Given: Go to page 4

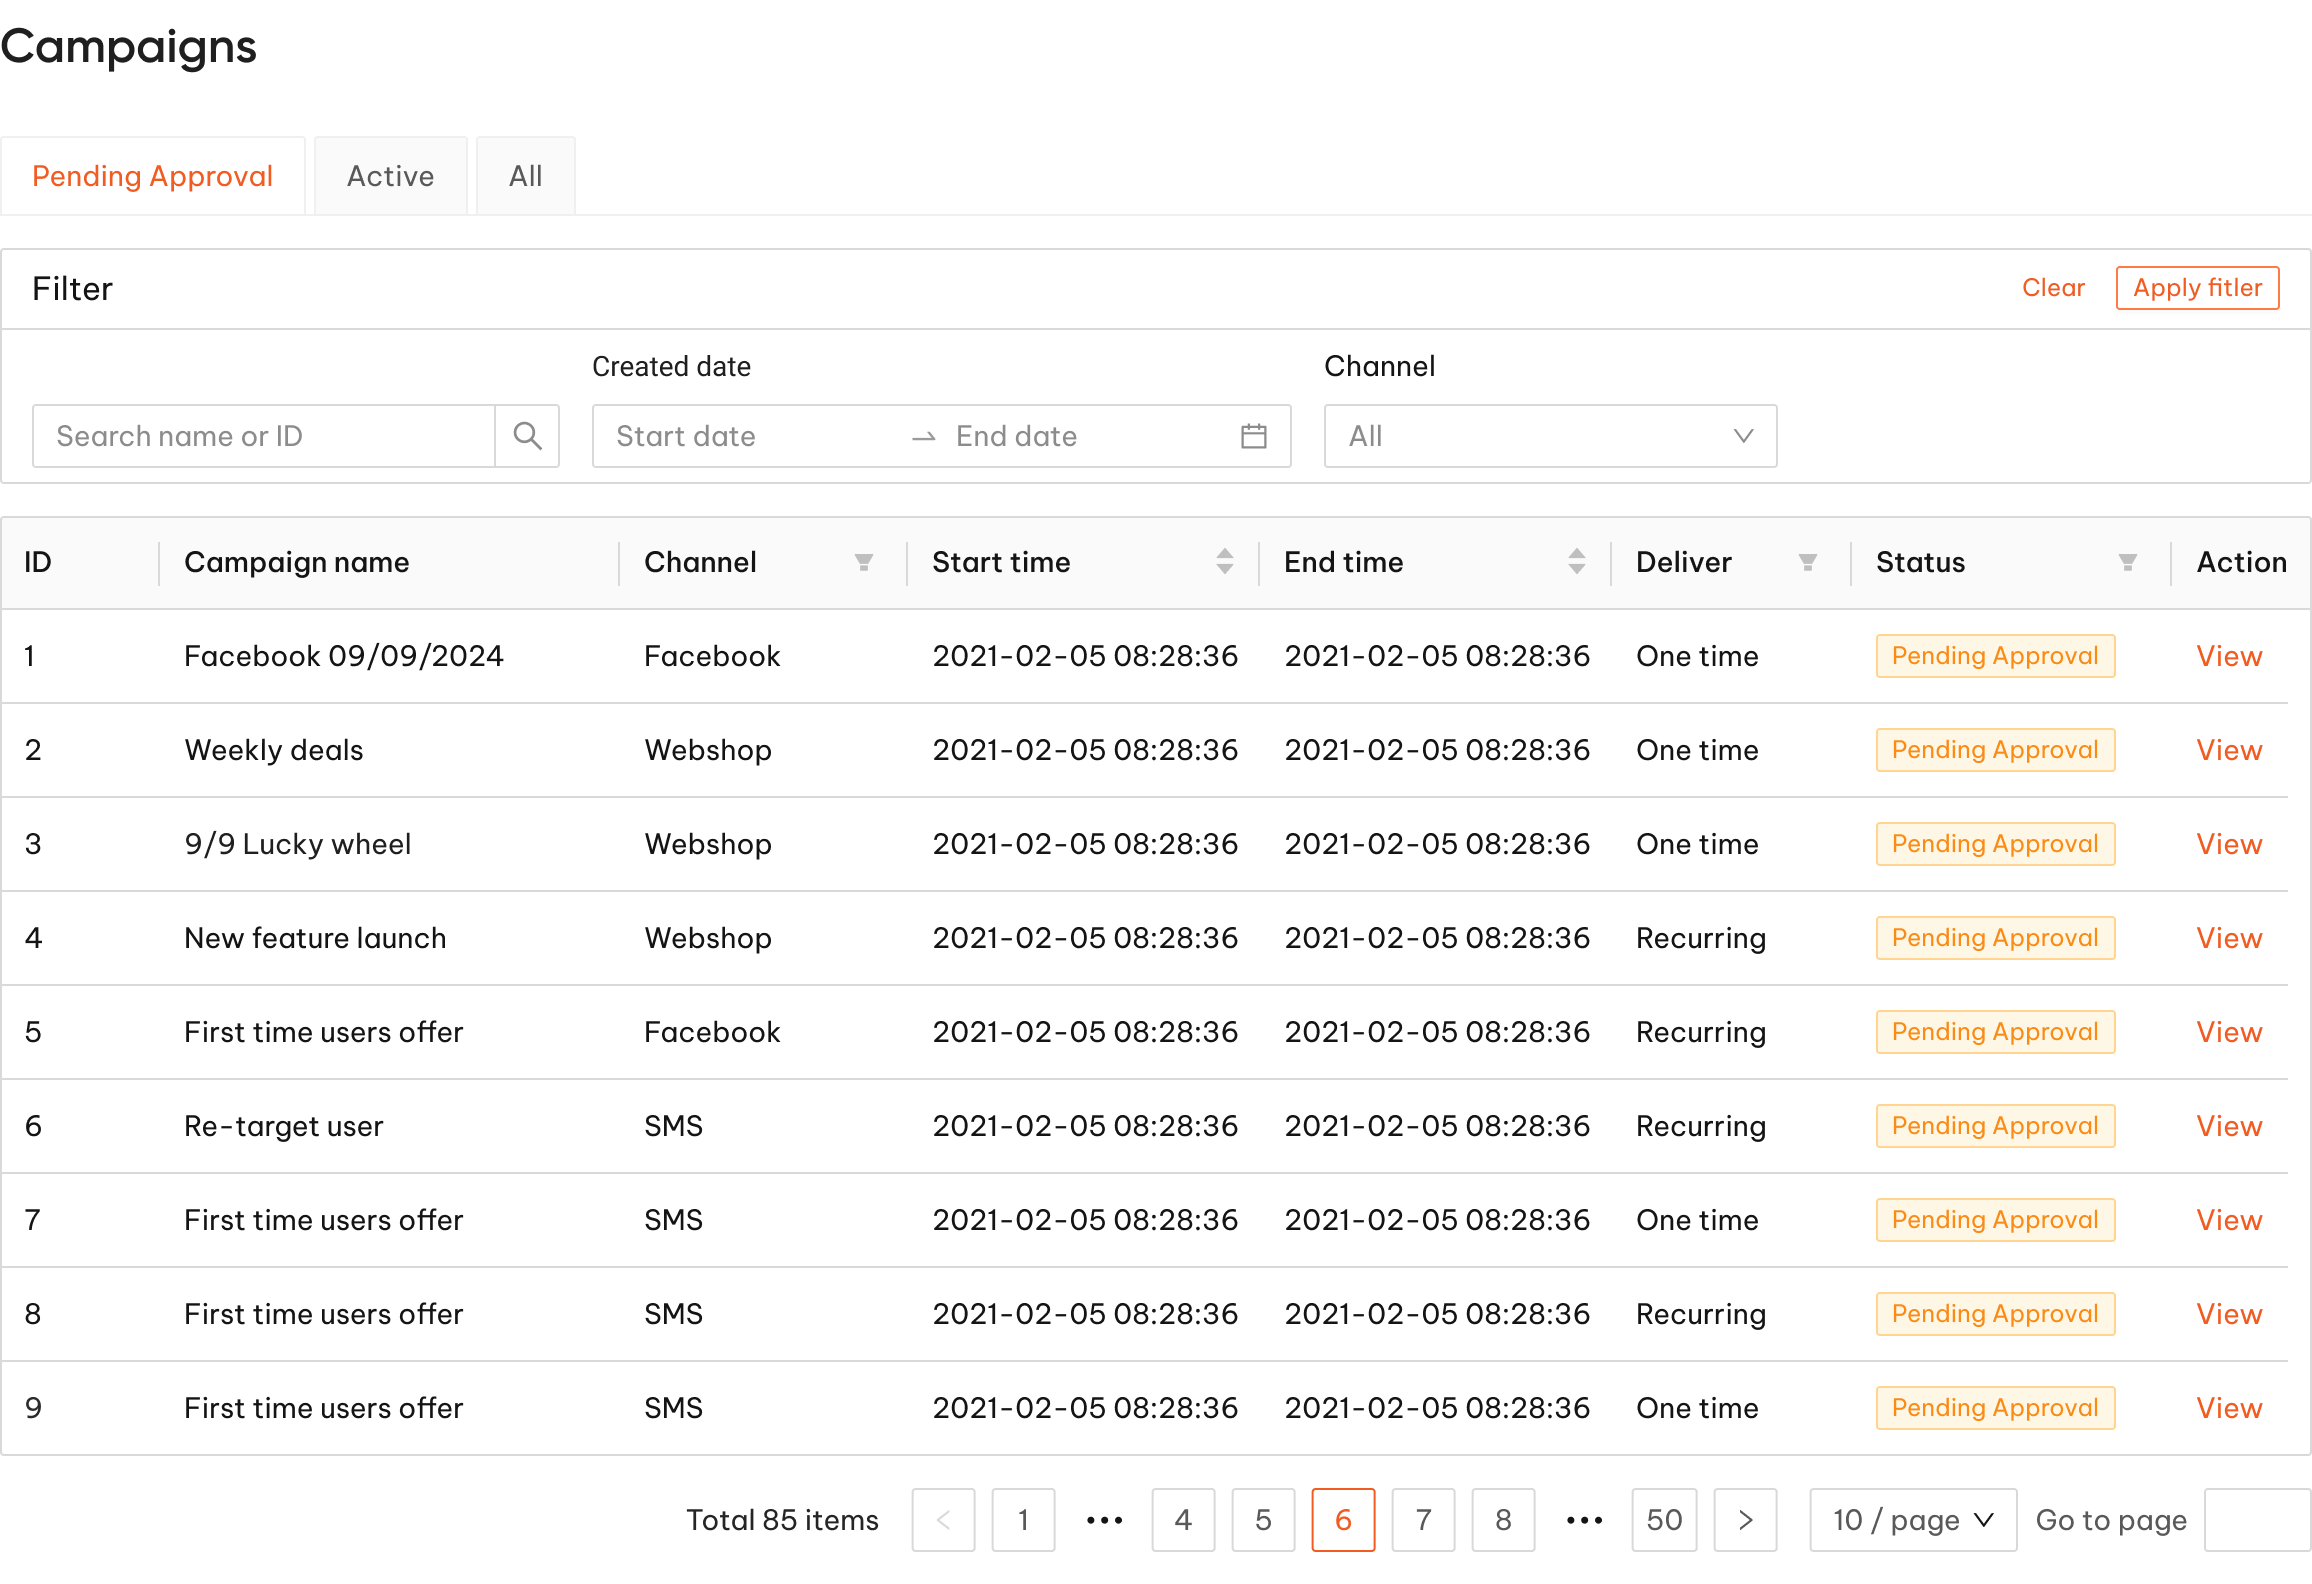Looking at the screenshot, I should click(x=1183, y=1520).
